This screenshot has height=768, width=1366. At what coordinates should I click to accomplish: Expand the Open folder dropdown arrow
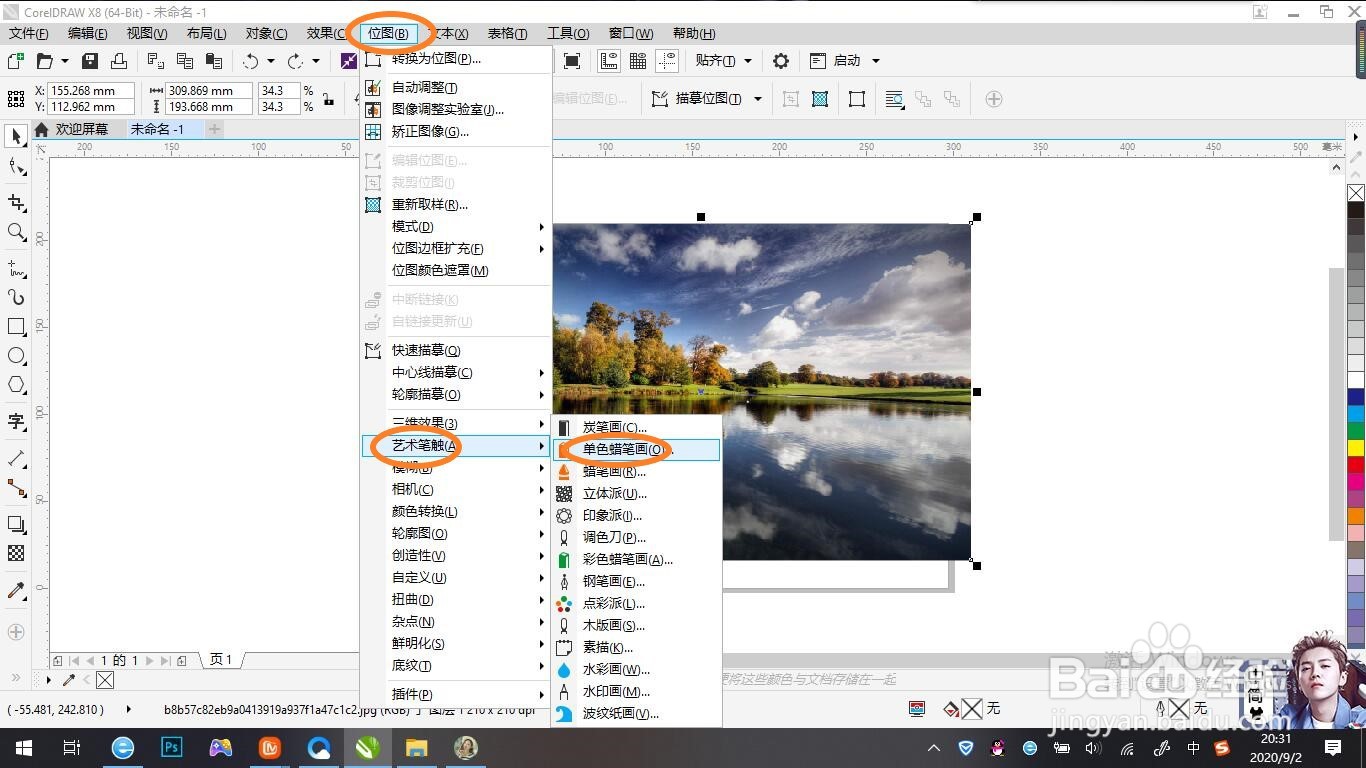tap(65, 61)
